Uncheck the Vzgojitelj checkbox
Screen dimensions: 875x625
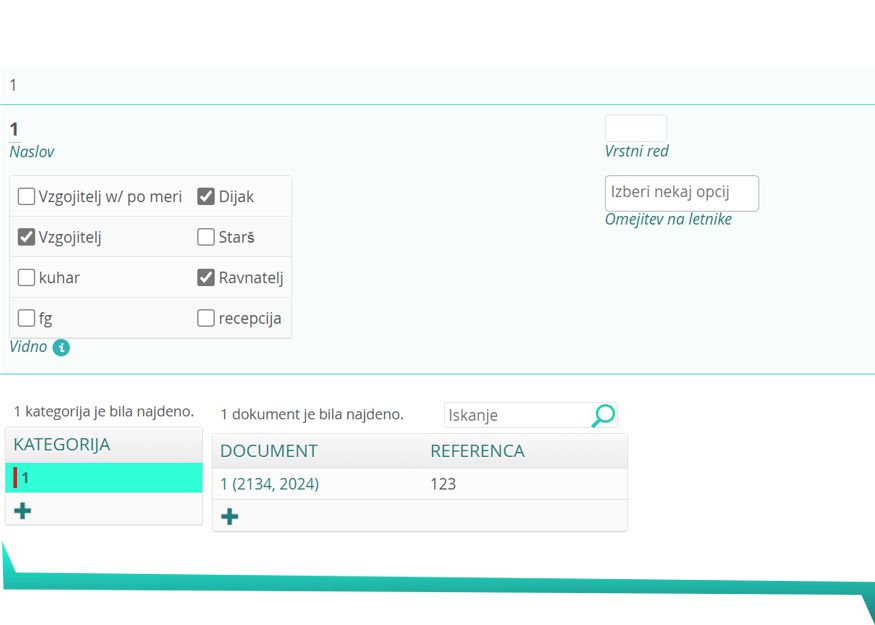click(27, 237)
